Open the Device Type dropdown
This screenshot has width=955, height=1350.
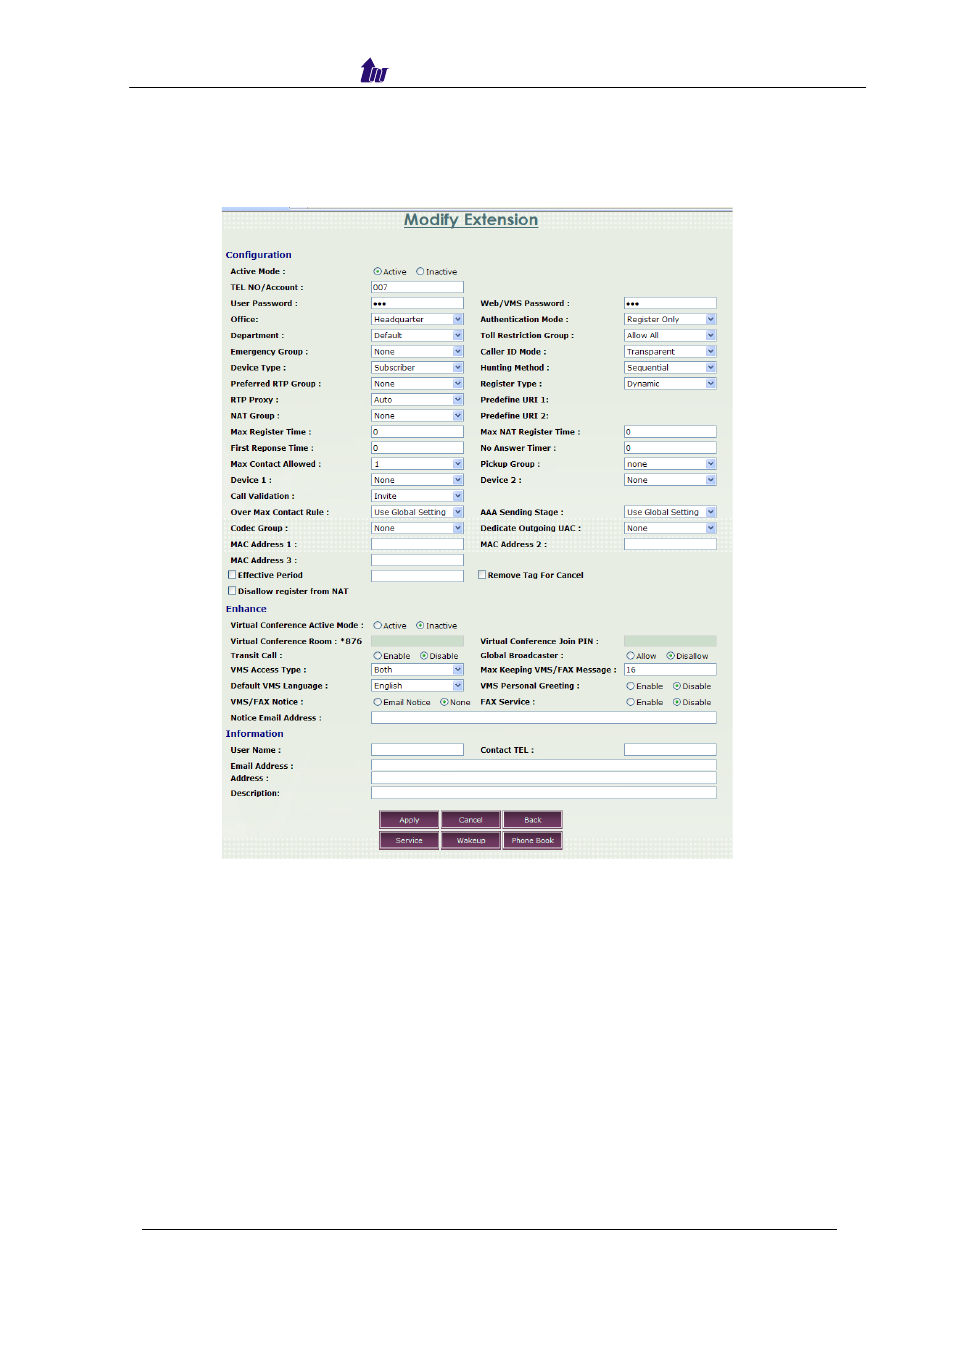click(x=417, y=367)
